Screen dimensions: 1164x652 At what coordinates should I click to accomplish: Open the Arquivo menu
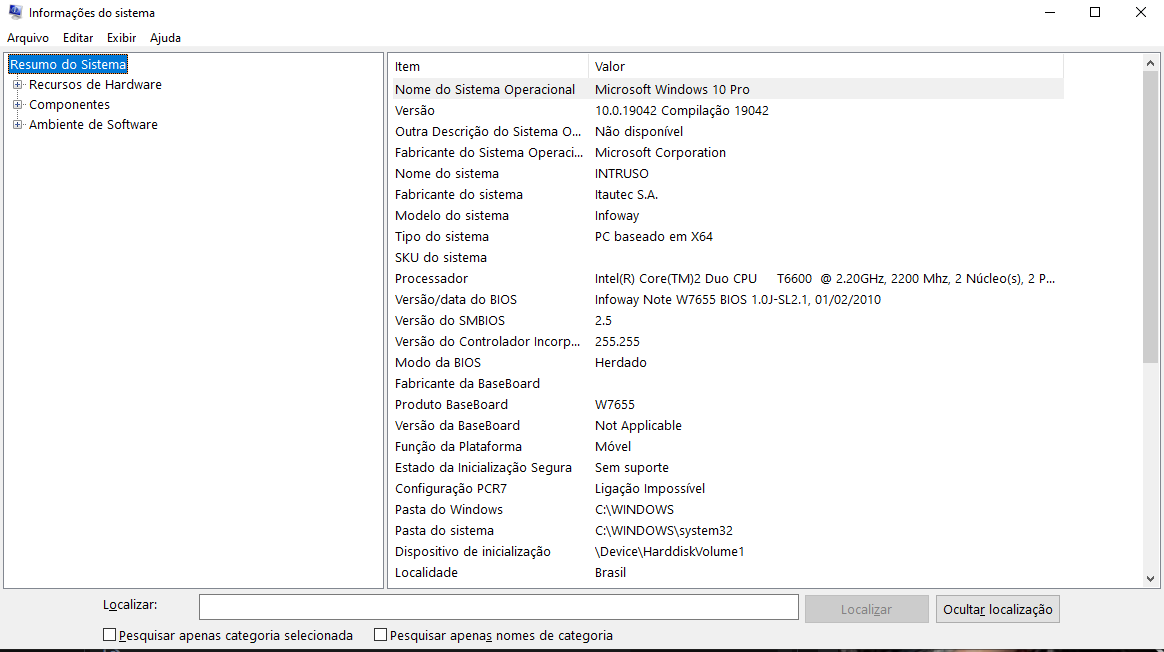point(28,38)
